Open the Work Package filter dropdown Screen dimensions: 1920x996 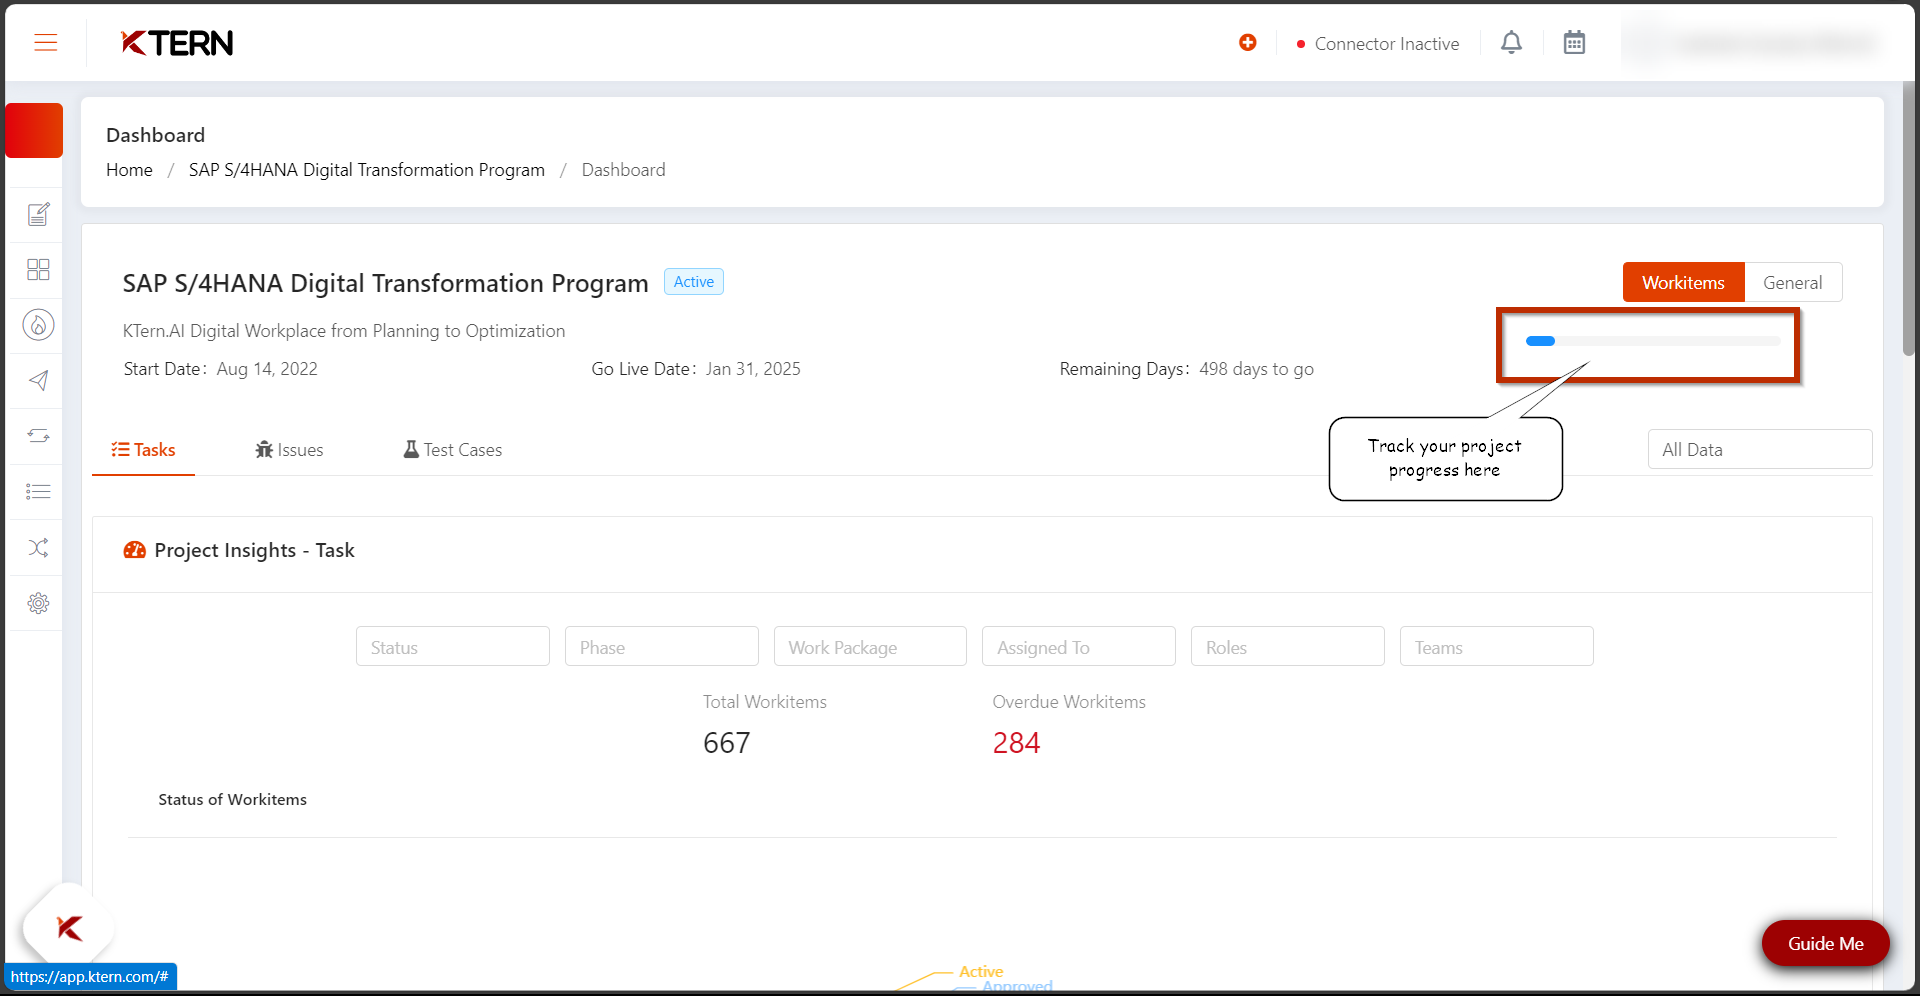(870, 647)
